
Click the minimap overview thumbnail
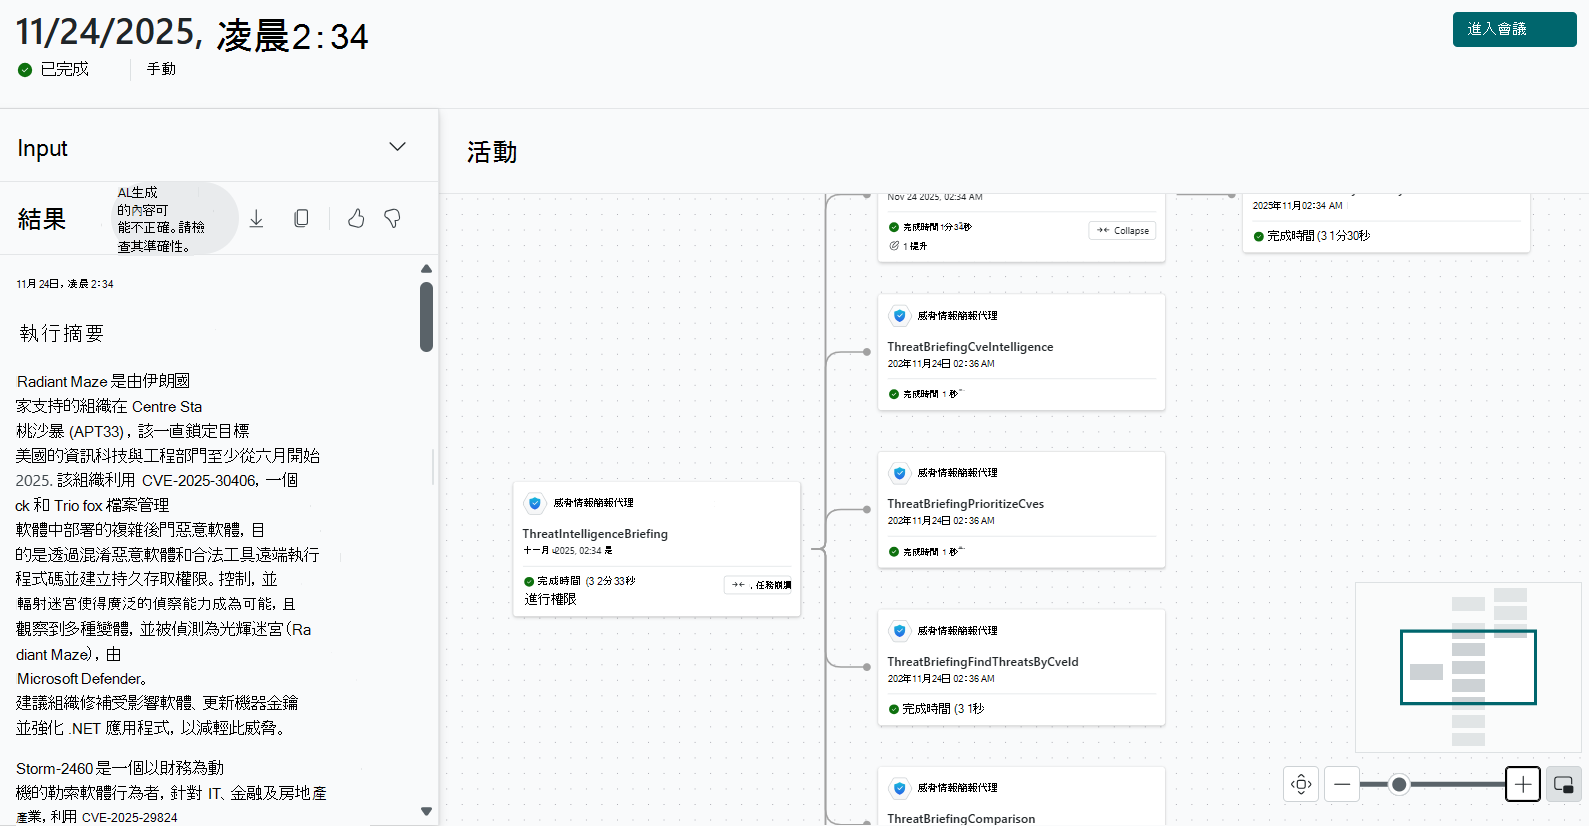click(x=1467, y=667)
